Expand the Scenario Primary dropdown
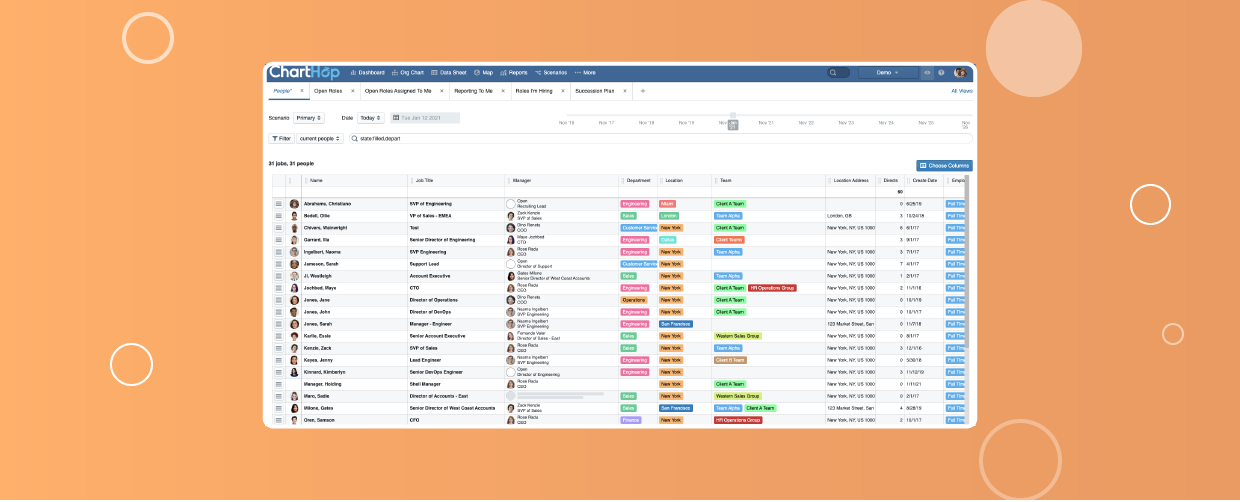 (309, 118)
